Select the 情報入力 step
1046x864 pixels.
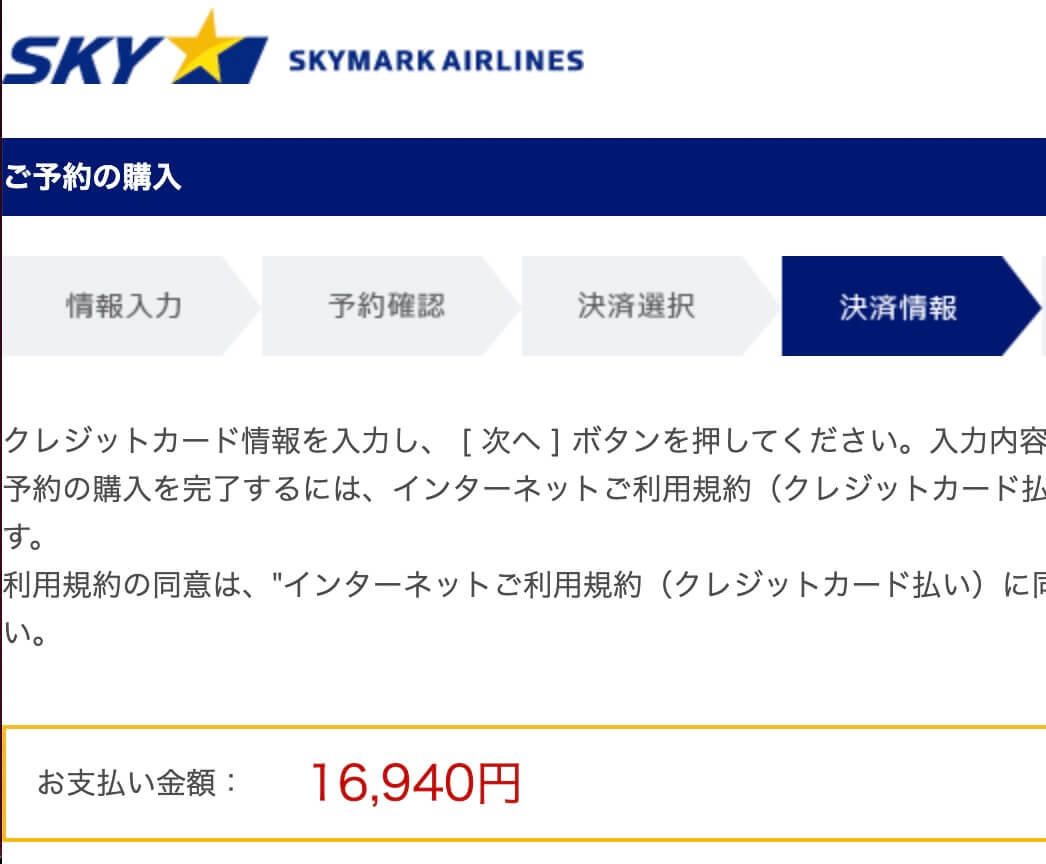pos(124,306)
